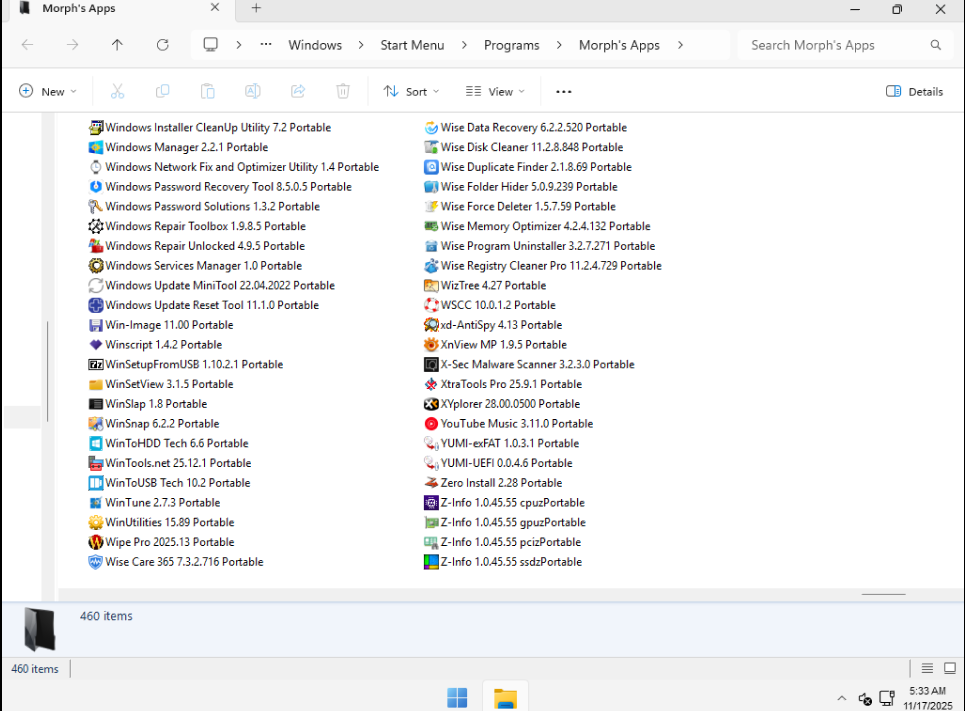Click the Wise Duplicate Finder icon
The width and height of the screenshot is (965, 711).
click(x=431, y=167)
